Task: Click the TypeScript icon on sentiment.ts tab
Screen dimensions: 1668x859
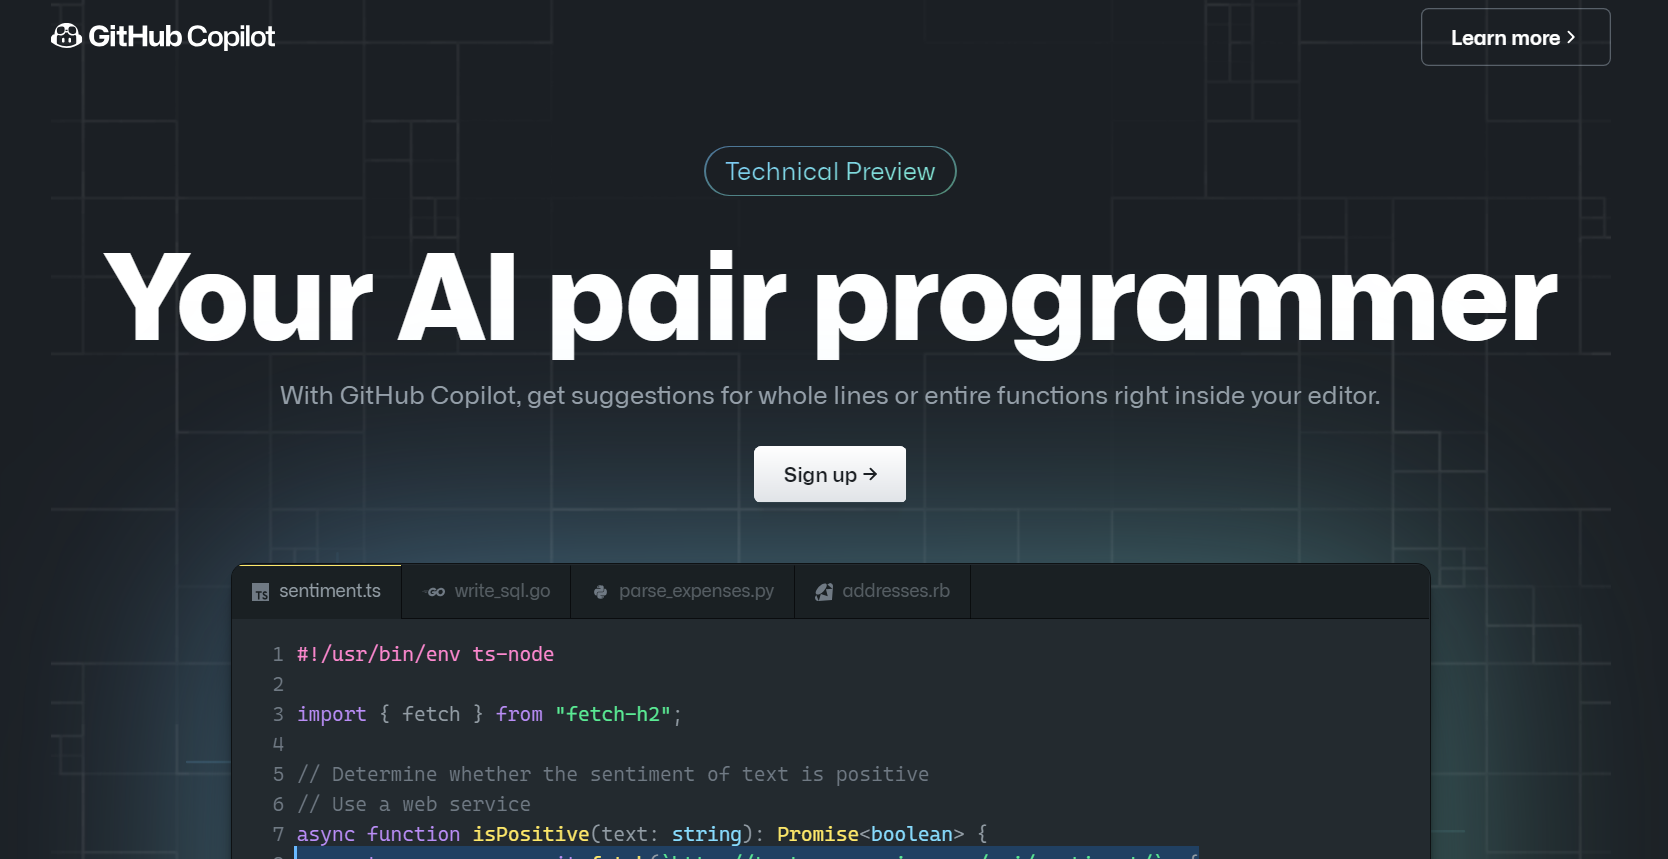Action: pyautogui.click(x=261, y=592)
